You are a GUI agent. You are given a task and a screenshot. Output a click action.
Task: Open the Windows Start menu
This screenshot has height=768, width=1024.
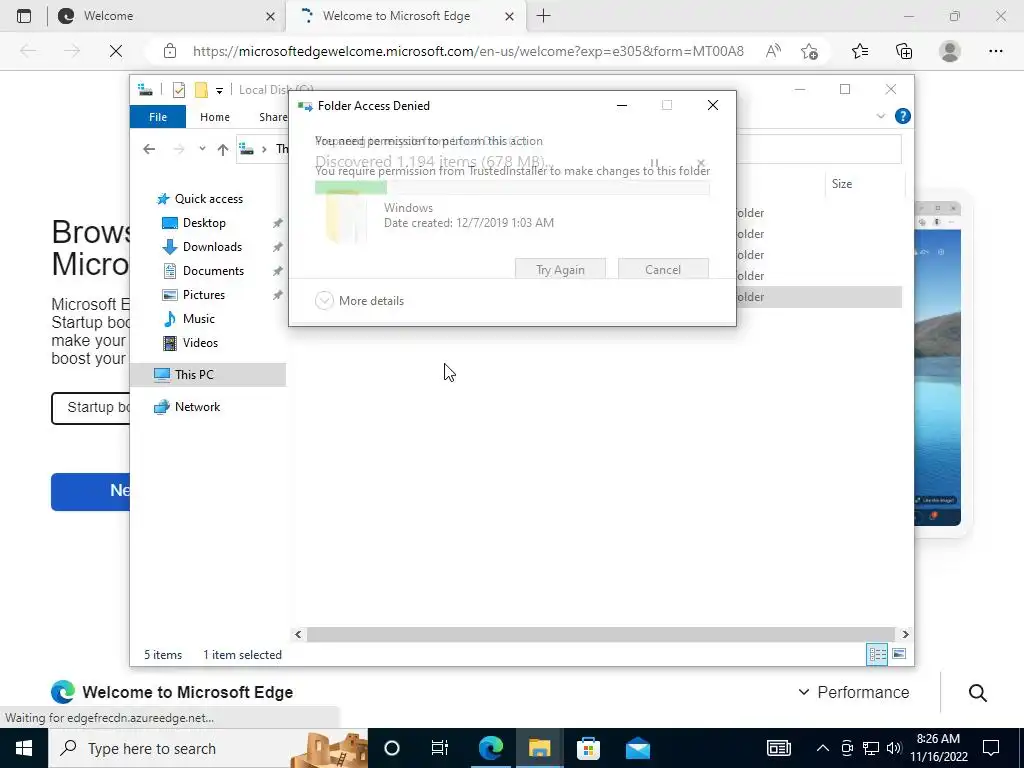click(24, 748)
